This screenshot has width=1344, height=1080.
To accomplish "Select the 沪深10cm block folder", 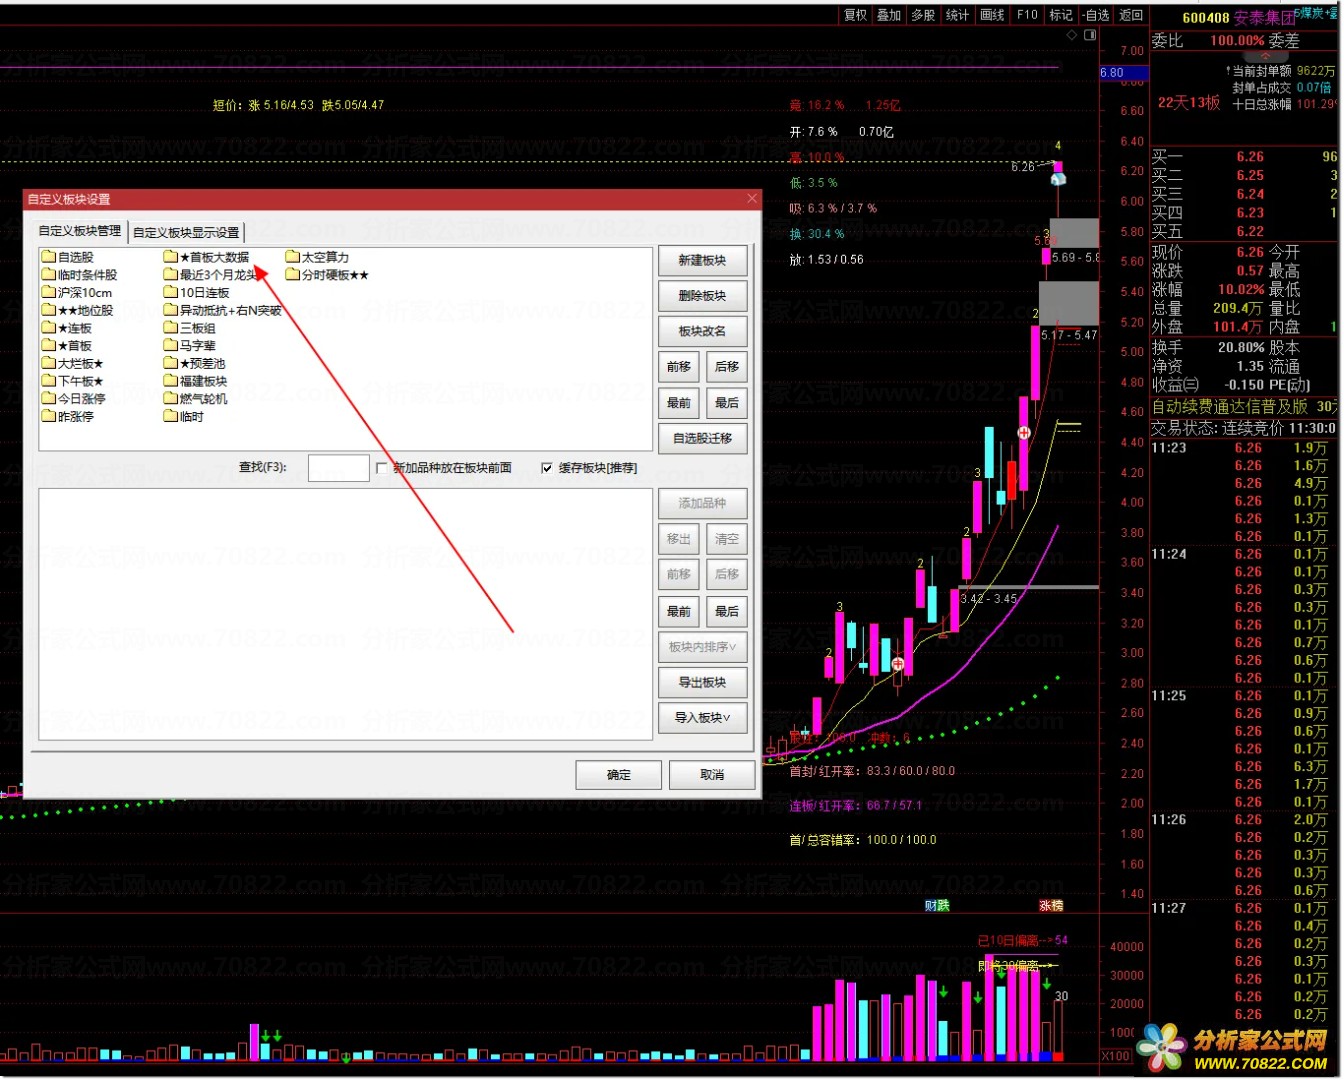I will pos(77,293).
